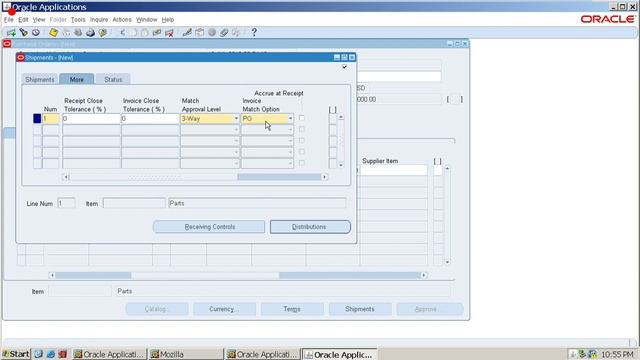Open the Help menu
Screen dimensions: 640x360
click(168, 20)
